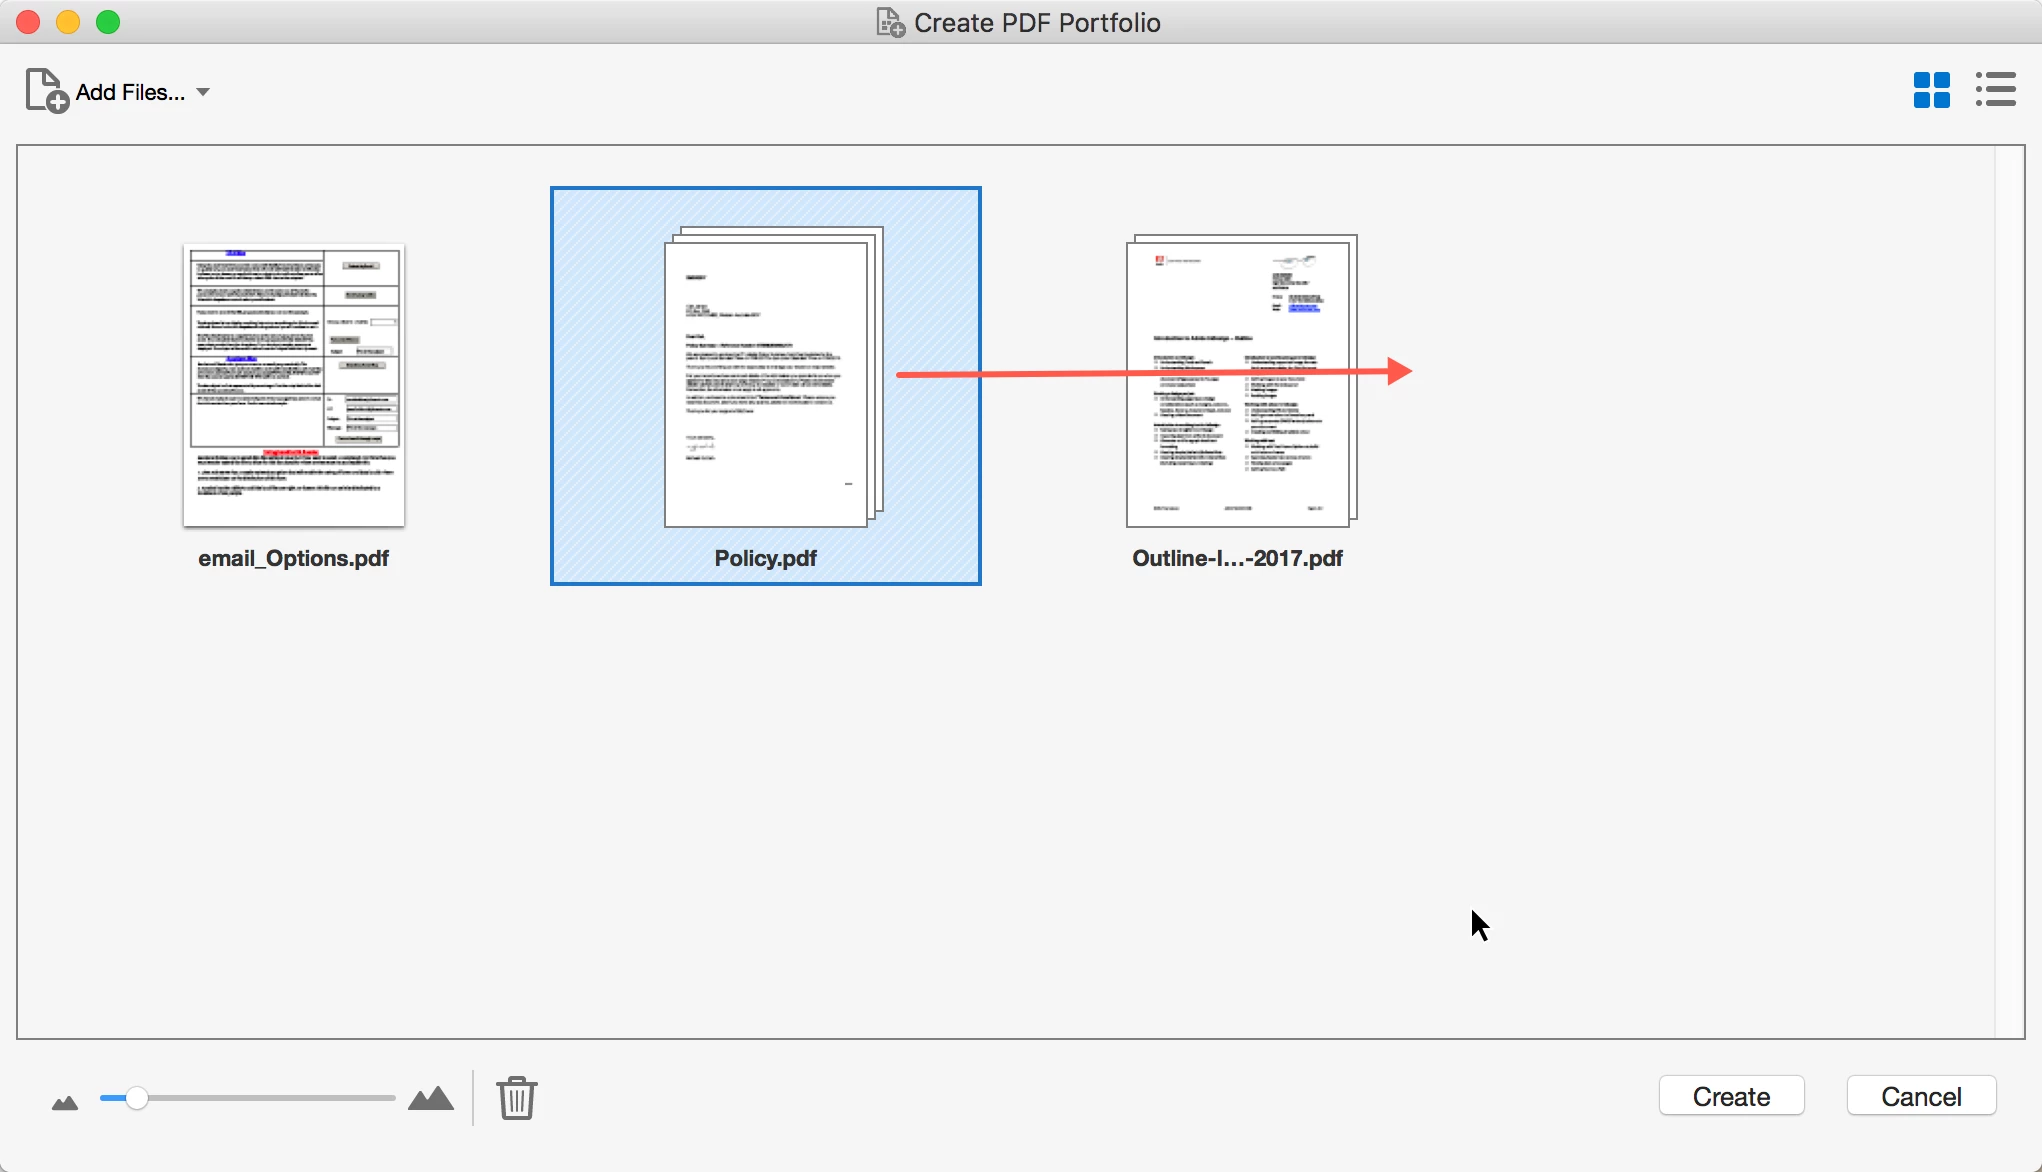This screenshot has width=2042, height=1172.
Task: Click the thumbnail size slider handle
Action: [x=137, y=1098]
